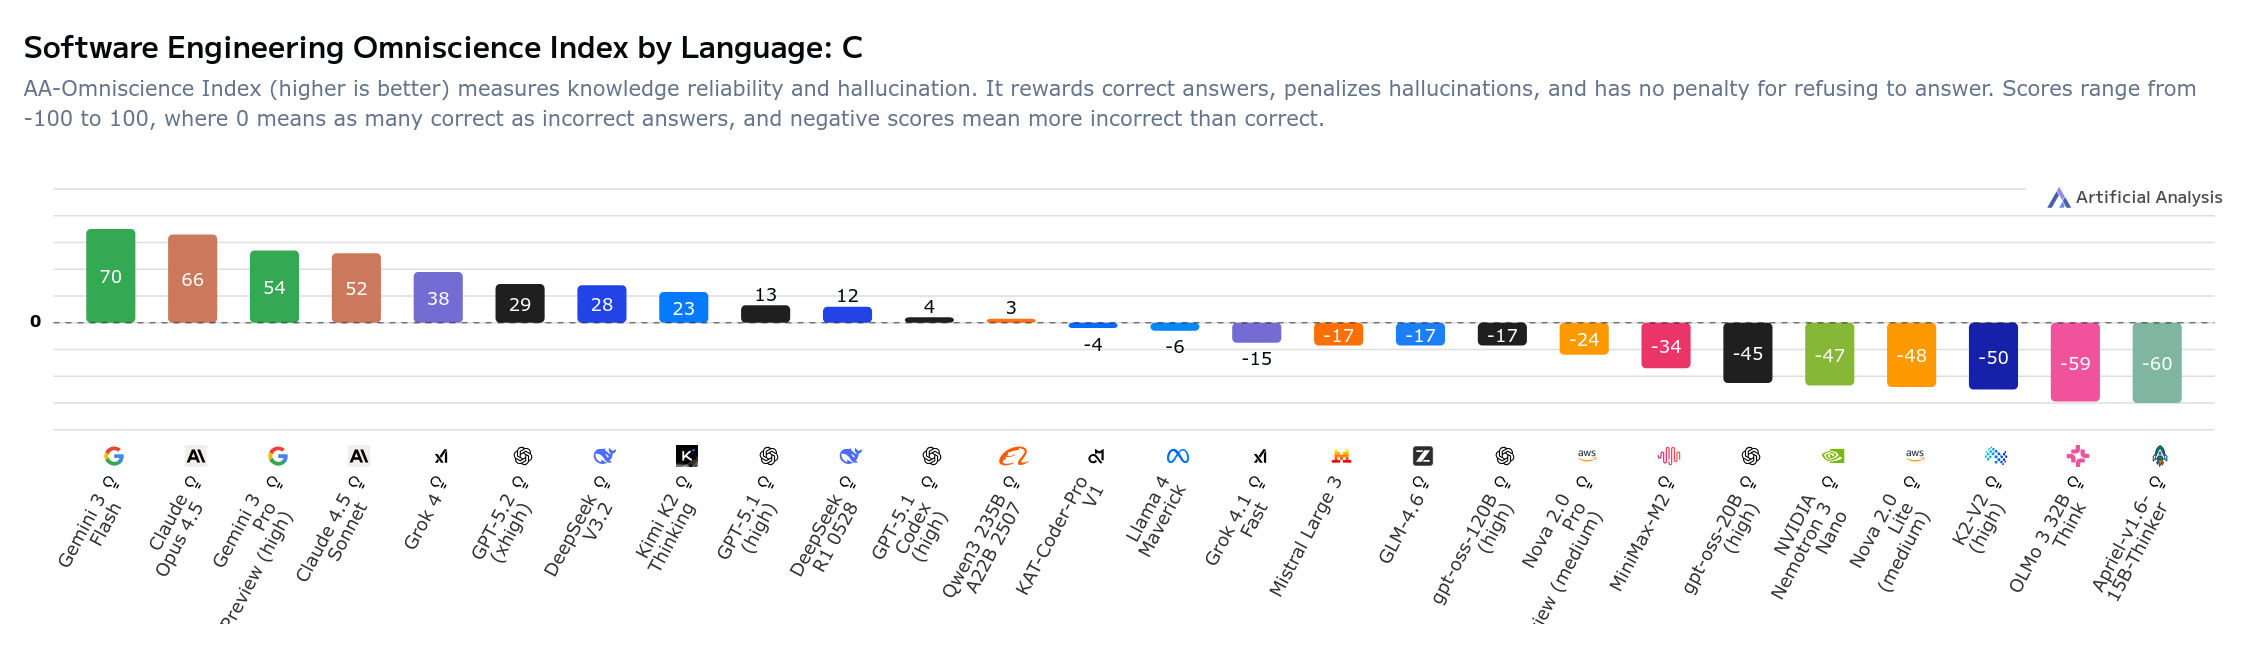Click the NVIDIA logo icon
2253x648 pixels.
pos(1832,456)
